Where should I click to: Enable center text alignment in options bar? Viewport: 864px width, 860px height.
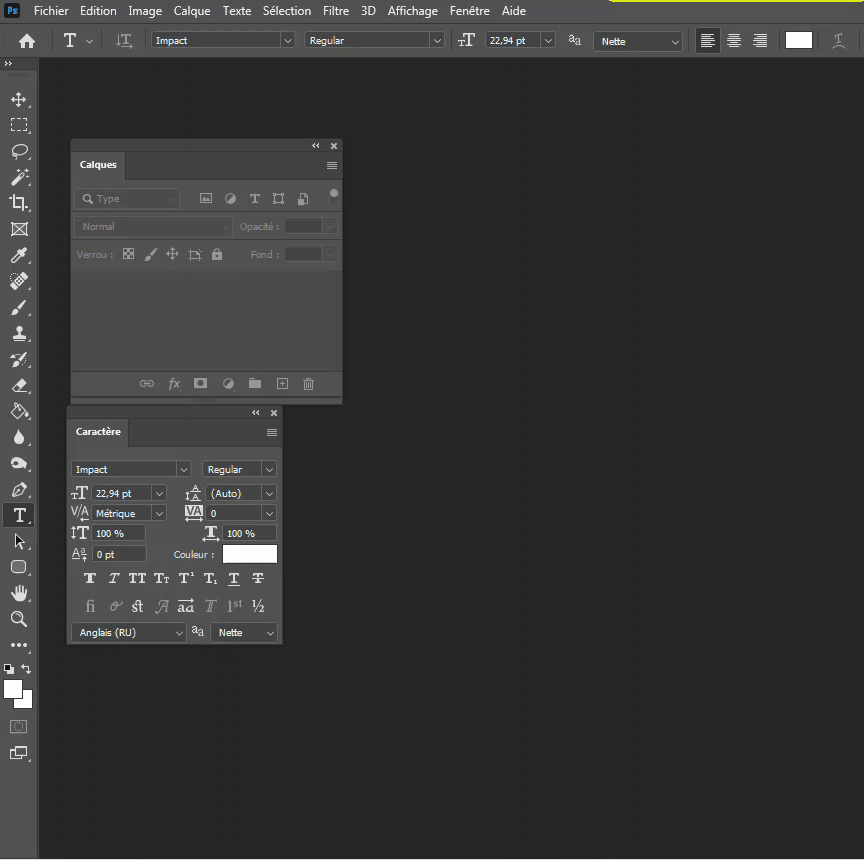click(734, 41)
